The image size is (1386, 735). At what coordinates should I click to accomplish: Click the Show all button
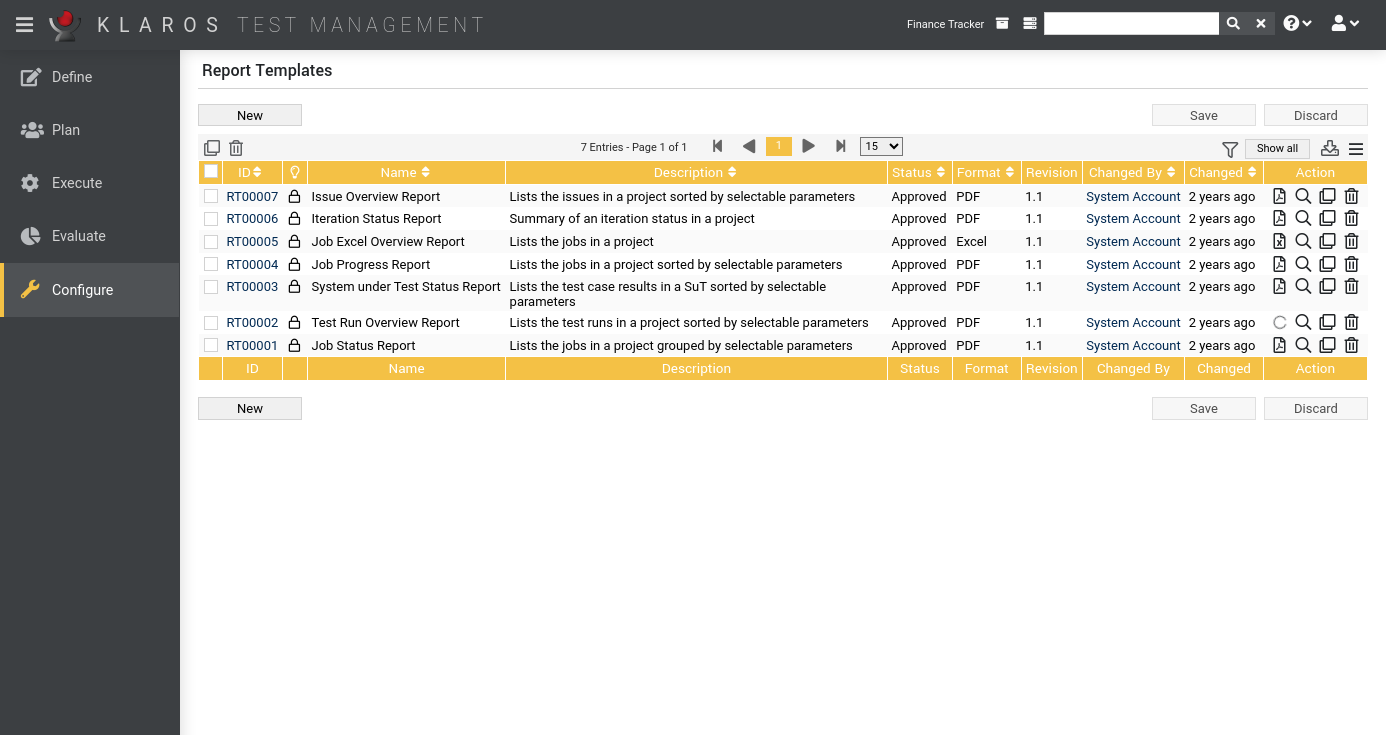click(x=1277, y=147)
